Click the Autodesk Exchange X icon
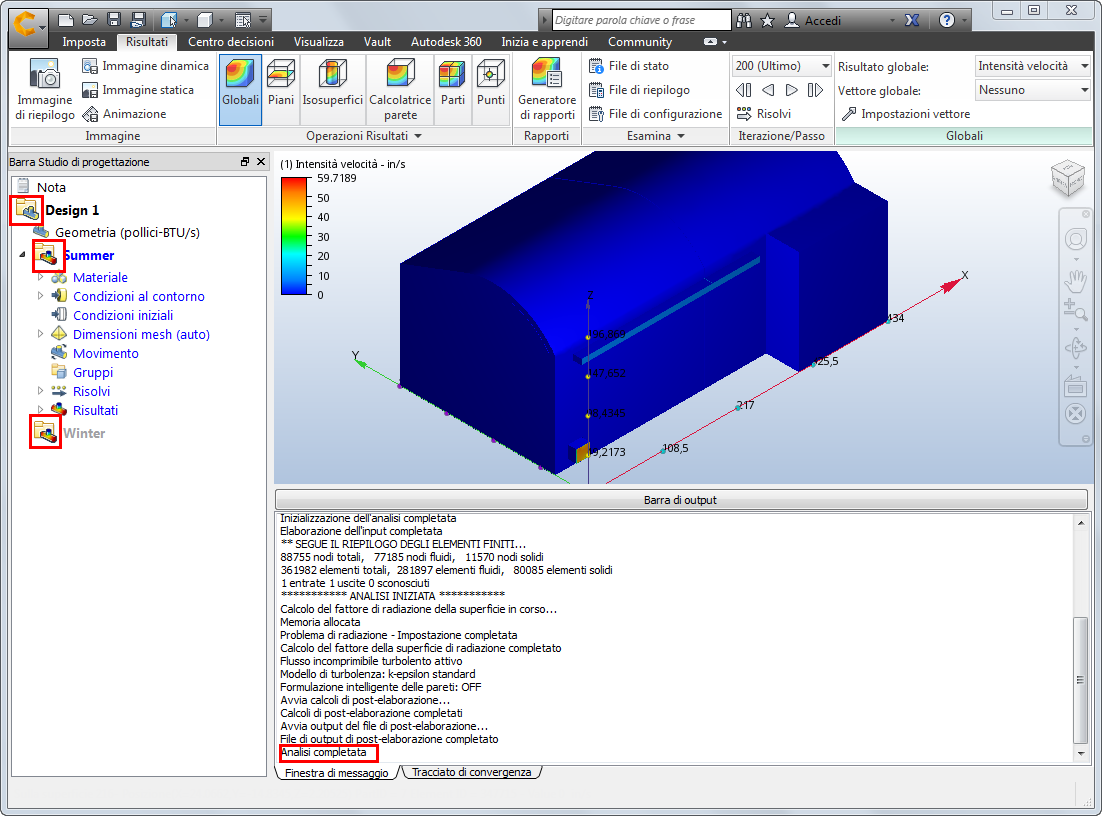Image resolution: width=1102 pixels, height=816 pixels. pyautogui.click(x=912, y=20)
